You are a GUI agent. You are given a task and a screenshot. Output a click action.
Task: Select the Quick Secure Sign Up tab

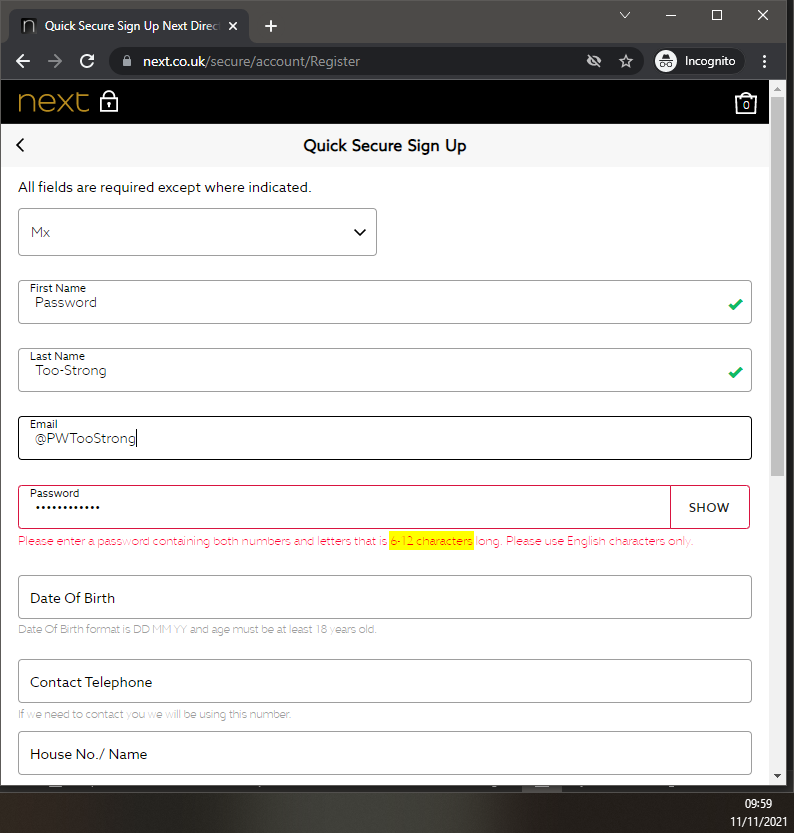[x=129, y=26]
